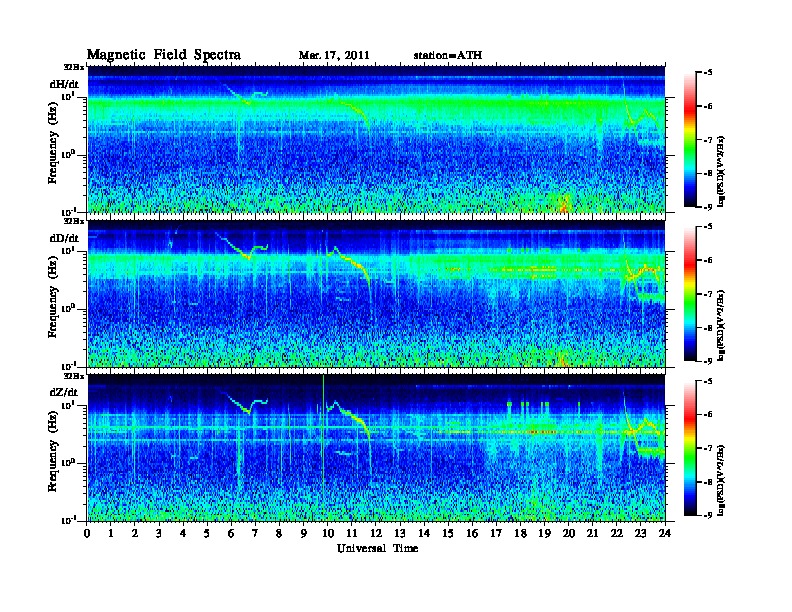Click hour tick label 22 on time axis

(617, 533)
